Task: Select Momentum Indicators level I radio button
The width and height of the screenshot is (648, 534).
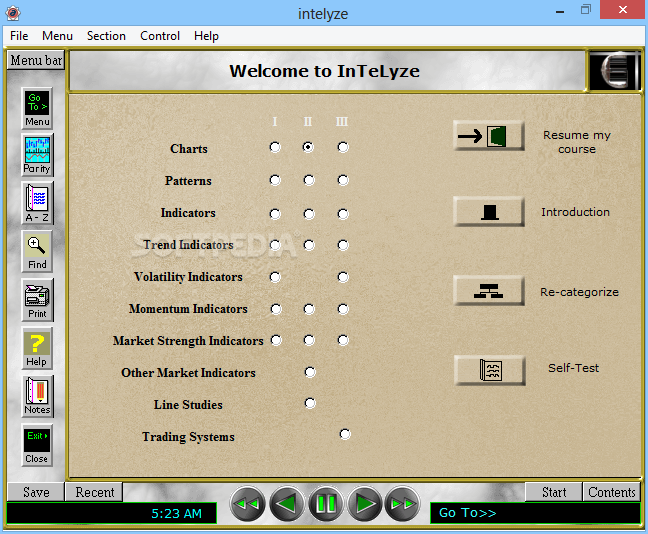Action: [x=276, y=309]
